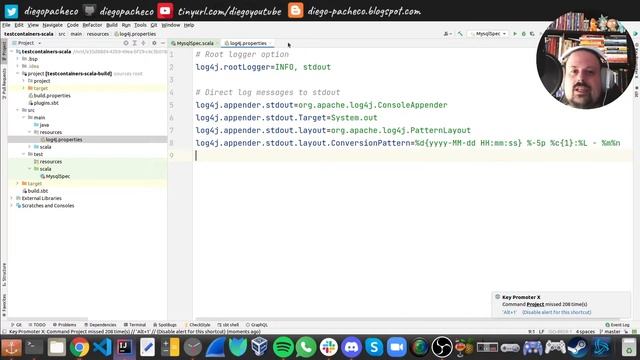Screen dimensions: 640x360
Task: Click the master git branch widget
Action: click(610, 332)
